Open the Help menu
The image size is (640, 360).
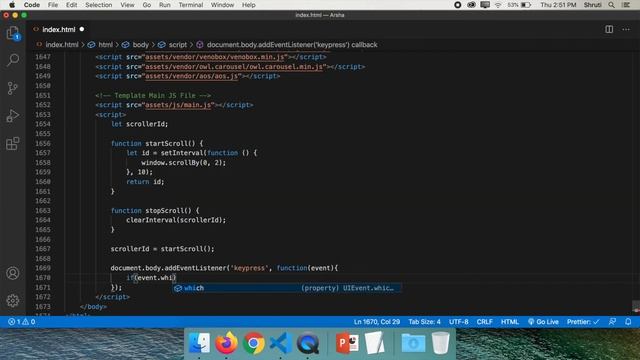(249, 5)
